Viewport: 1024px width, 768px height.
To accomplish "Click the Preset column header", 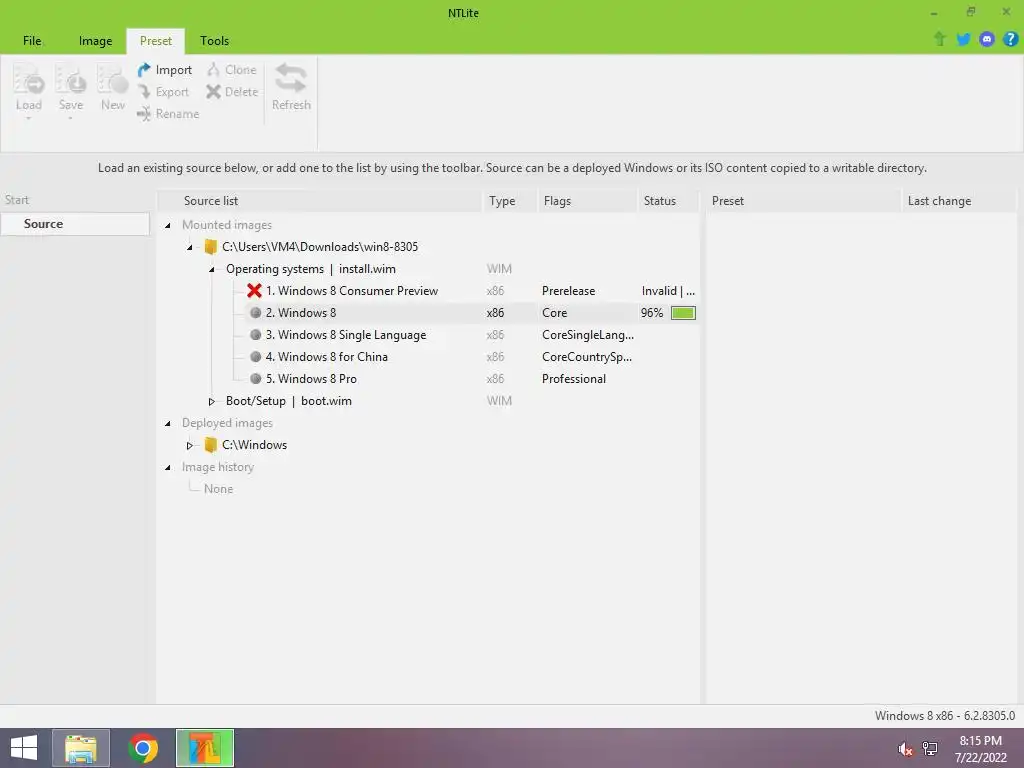I will 803,200.
